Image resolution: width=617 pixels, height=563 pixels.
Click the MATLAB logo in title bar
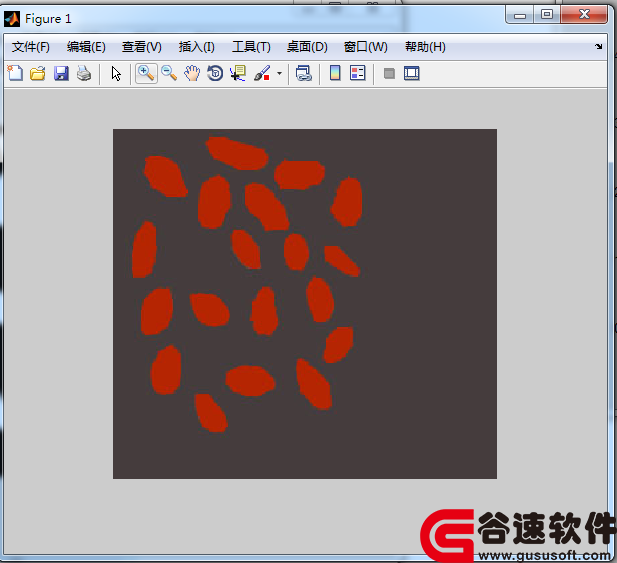pos(12,18)
